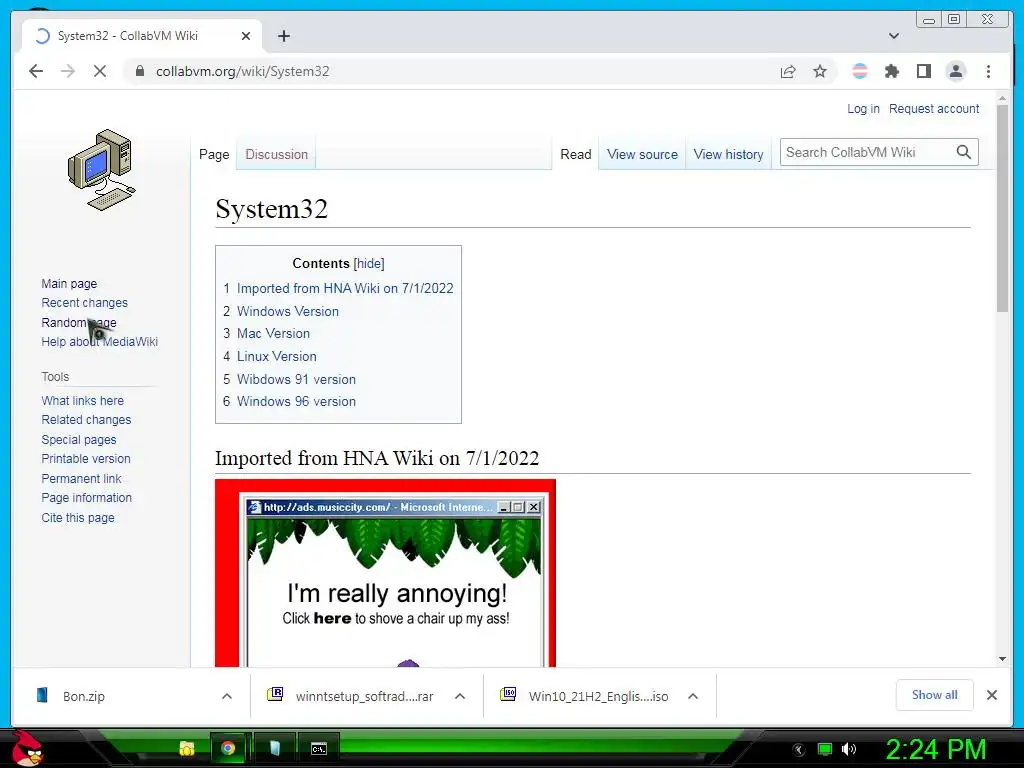
Task: Open the Request account link
Action: click(934, 108)
